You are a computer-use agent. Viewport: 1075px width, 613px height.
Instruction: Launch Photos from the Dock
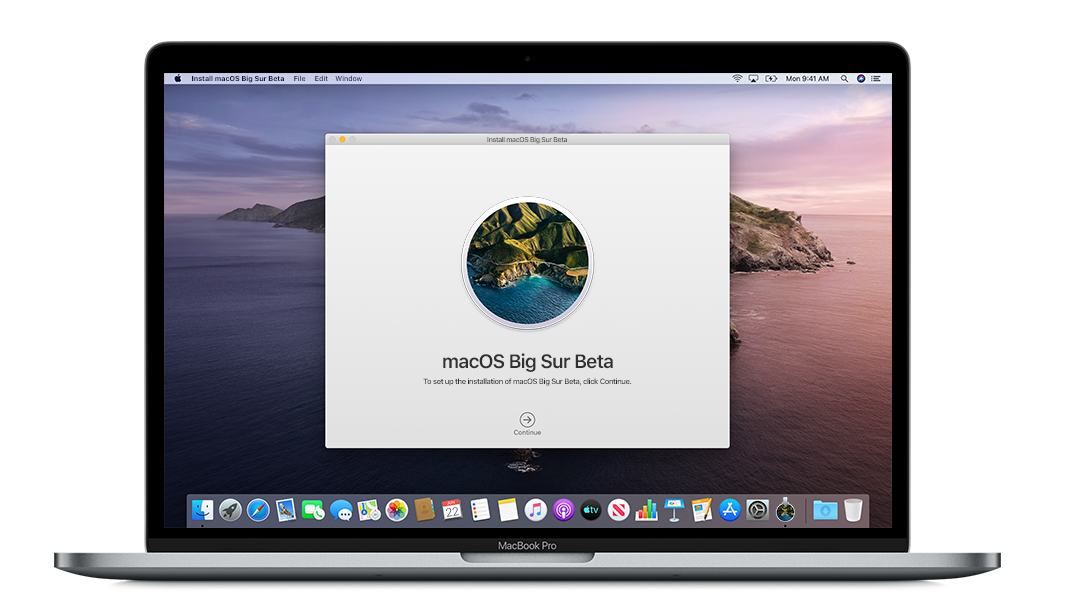coord(397,510)
